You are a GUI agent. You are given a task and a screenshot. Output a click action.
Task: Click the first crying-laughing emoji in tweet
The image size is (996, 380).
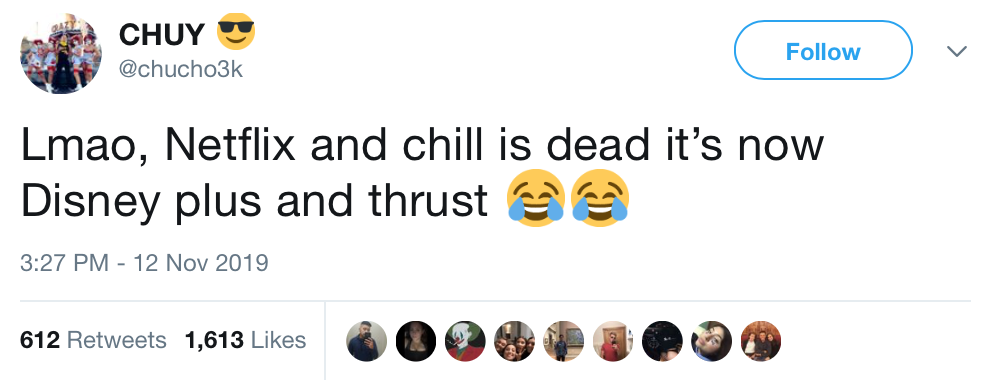click(x=536, y=198)
